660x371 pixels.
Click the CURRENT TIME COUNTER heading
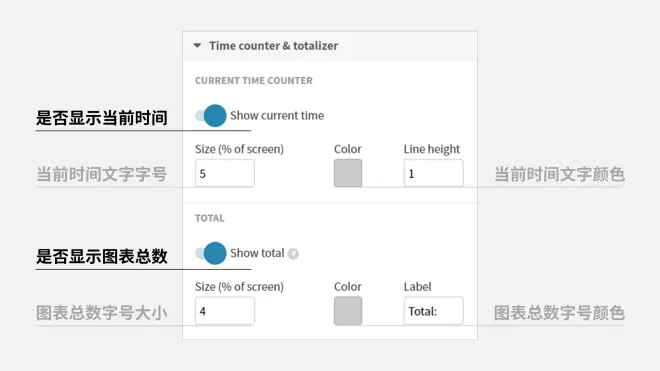[x=254, y=80]
